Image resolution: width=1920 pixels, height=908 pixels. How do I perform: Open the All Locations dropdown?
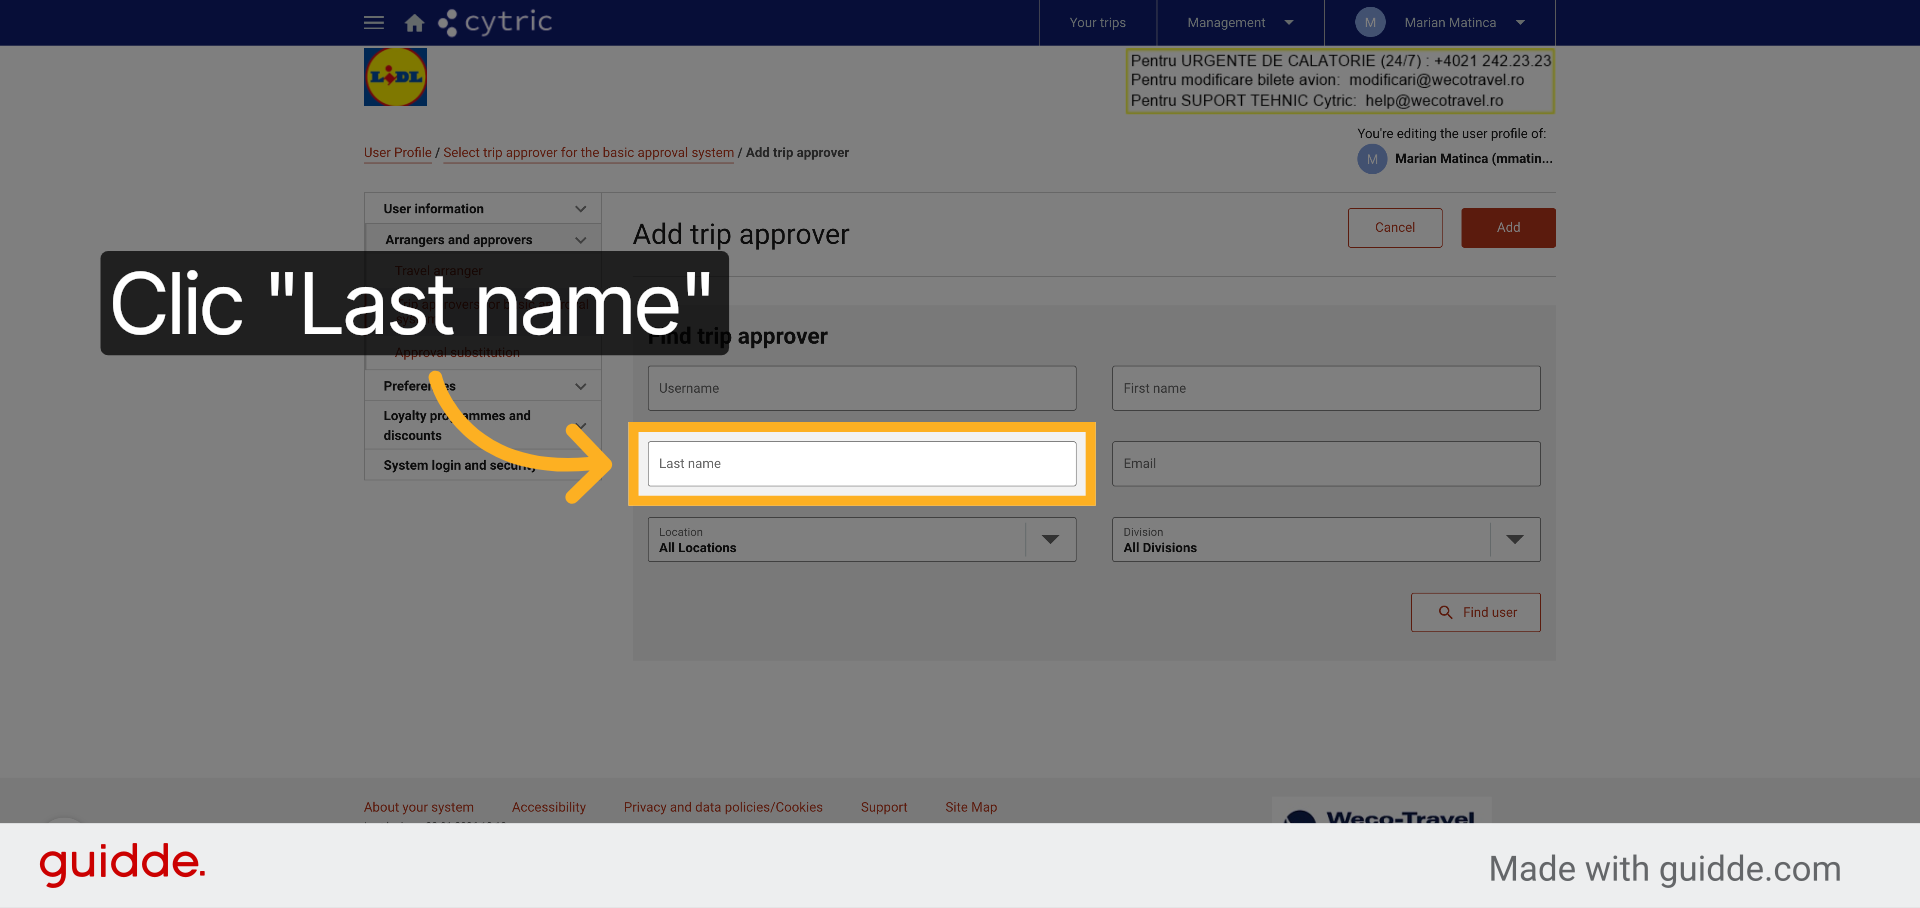pos(862,539)
